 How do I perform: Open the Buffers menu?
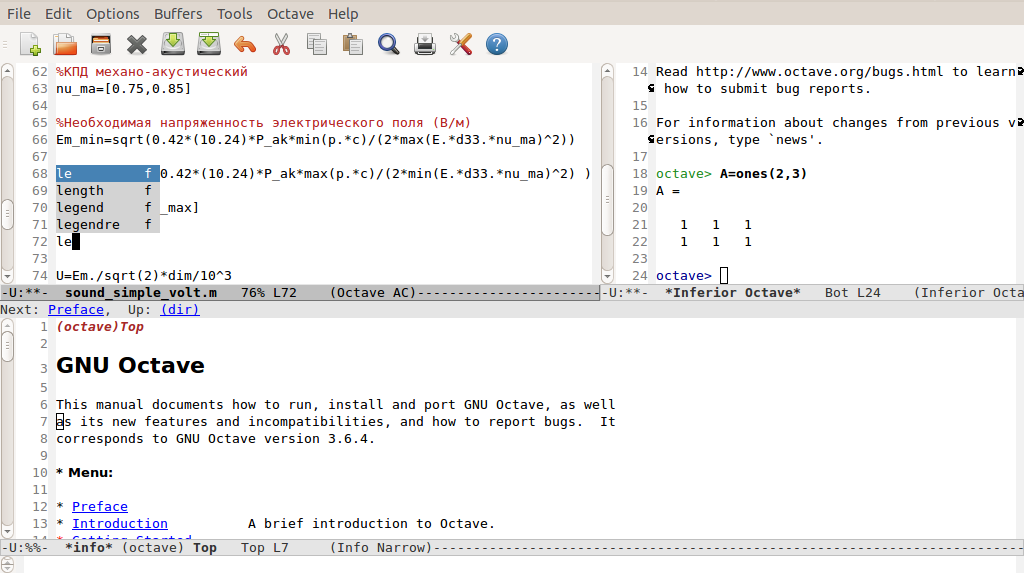click(178, 14)
